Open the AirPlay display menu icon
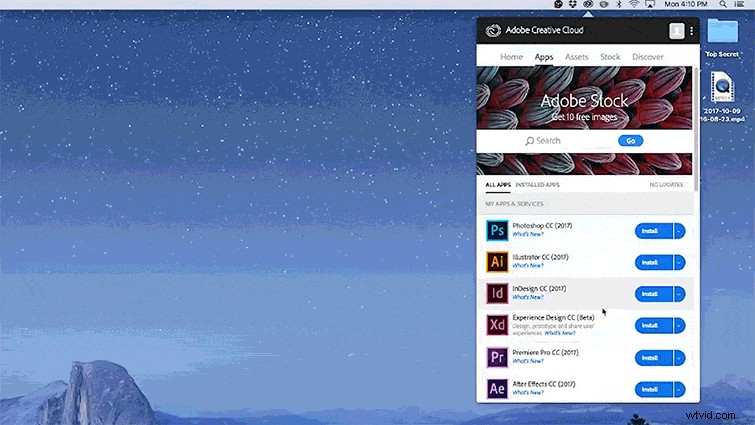This screenshot has width=755, height=425. 650,4
